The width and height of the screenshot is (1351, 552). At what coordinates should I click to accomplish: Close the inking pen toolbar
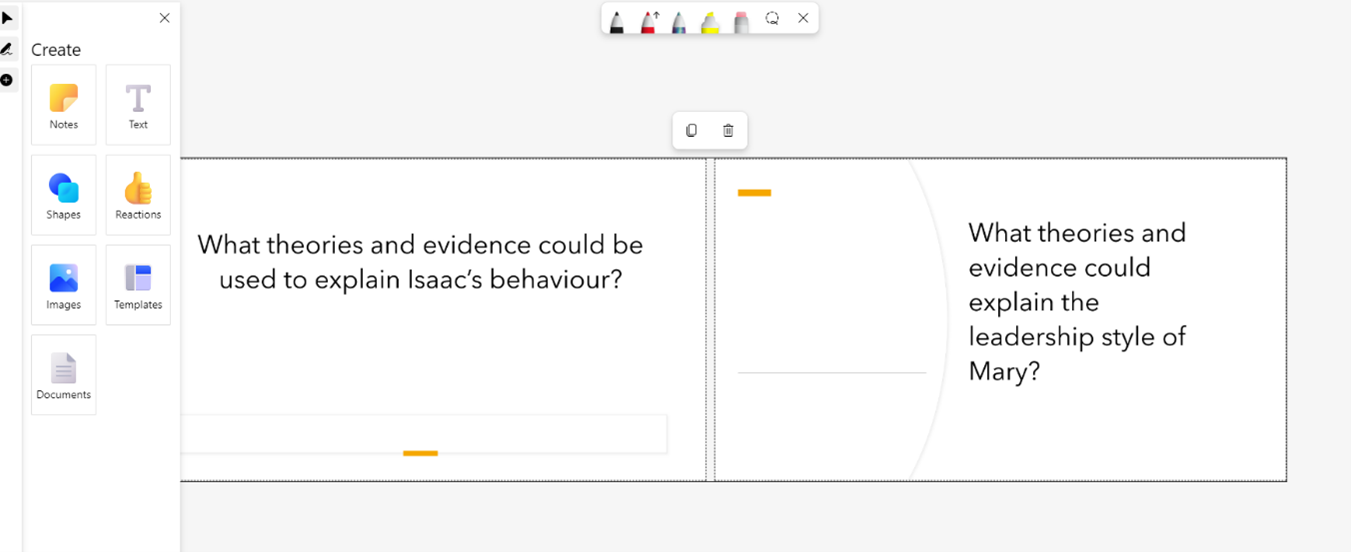pyautogui.click(x=803, y=18)
